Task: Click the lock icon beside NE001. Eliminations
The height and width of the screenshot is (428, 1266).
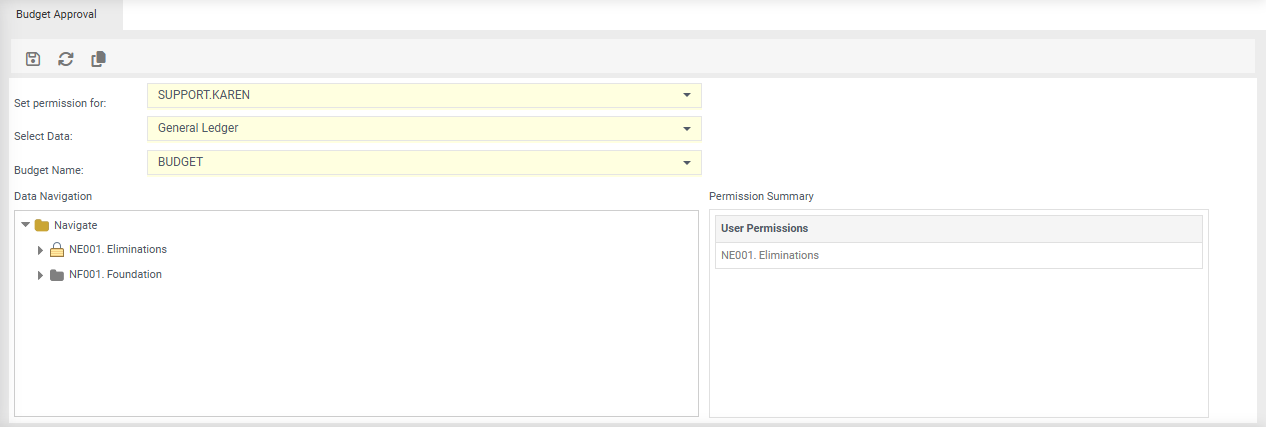Action: coord(57,250)
